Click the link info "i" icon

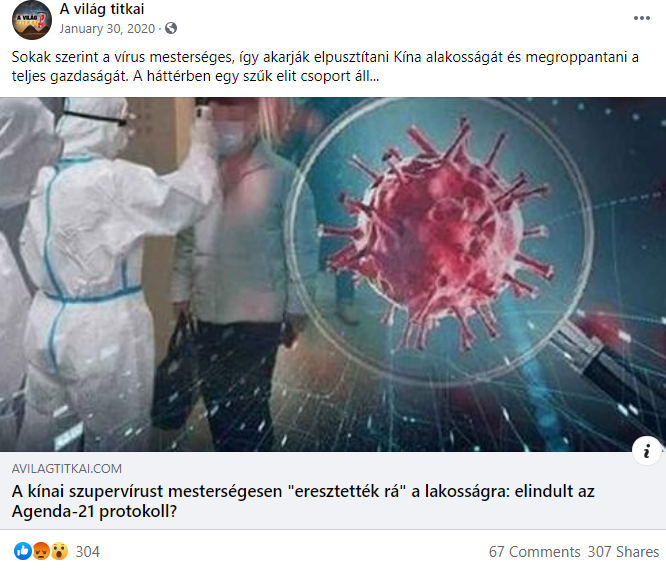tap(646, 451)
